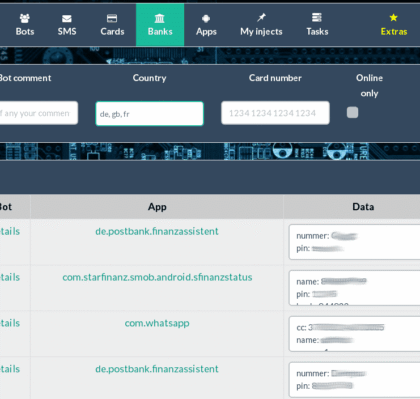This screenshot has width=420, height=399.
Task: Click the Cards credit-card icon
Action: click(x=112, y=18)
